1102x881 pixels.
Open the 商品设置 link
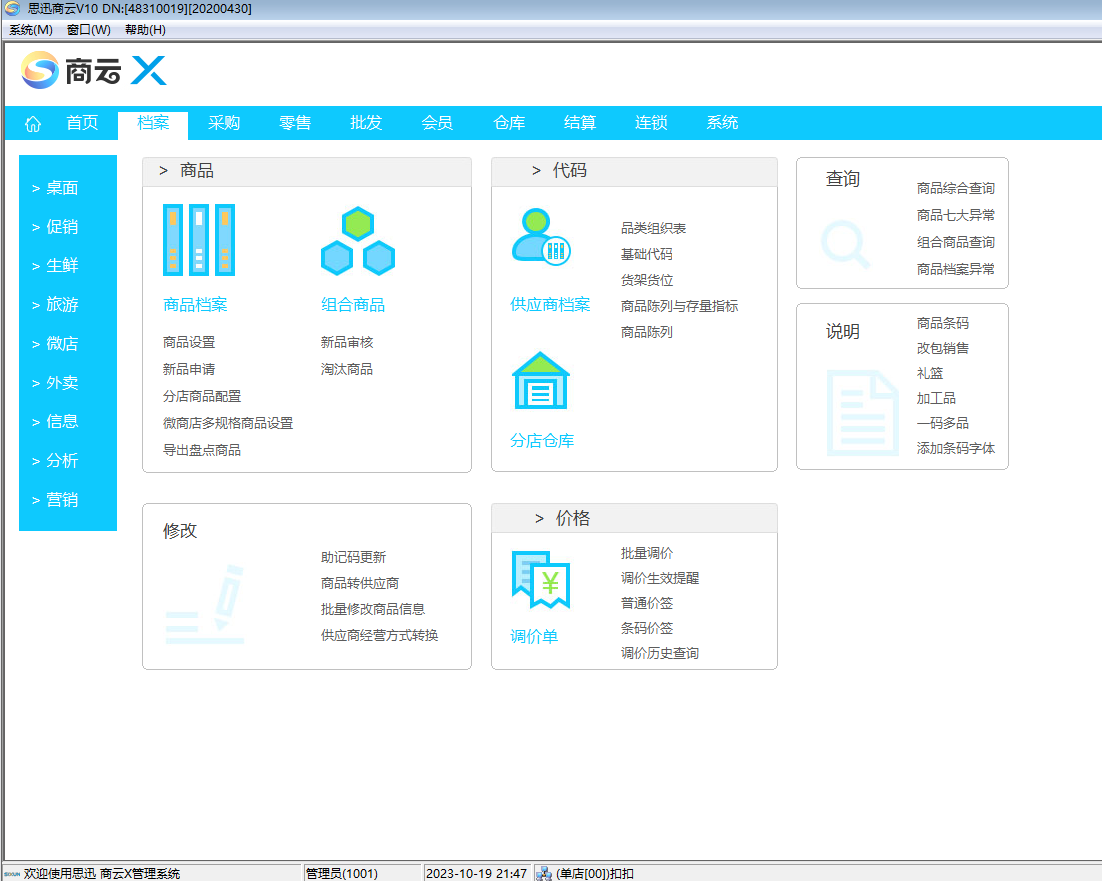[189, 342]
